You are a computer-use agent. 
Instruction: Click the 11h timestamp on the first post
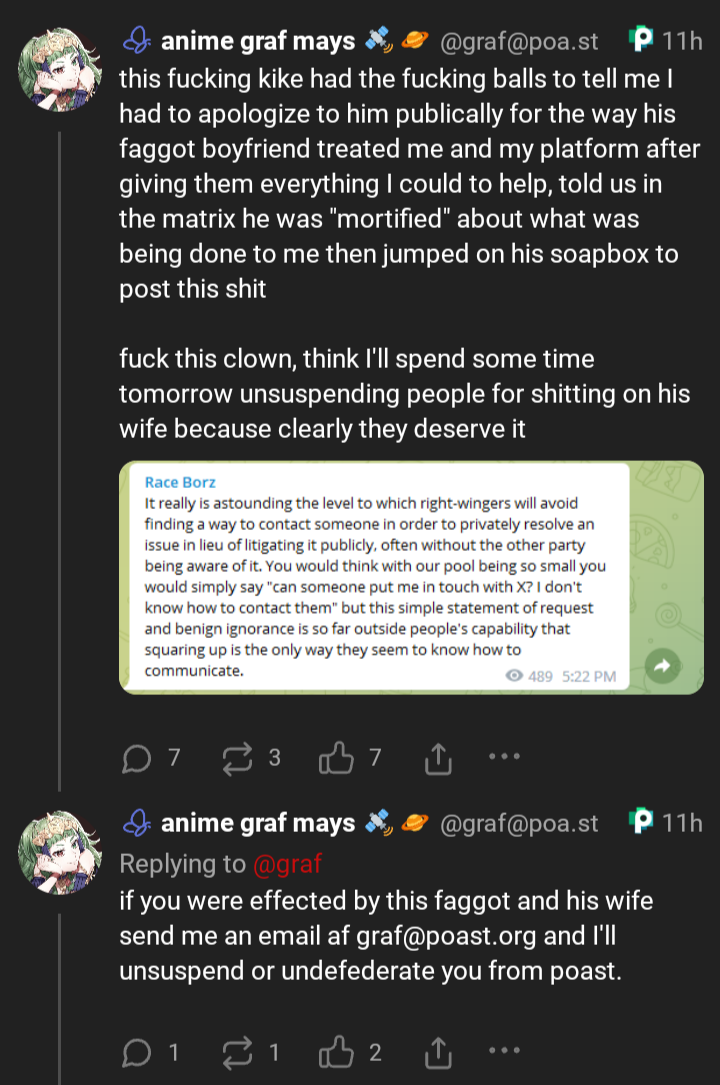(x=682, y=41)
